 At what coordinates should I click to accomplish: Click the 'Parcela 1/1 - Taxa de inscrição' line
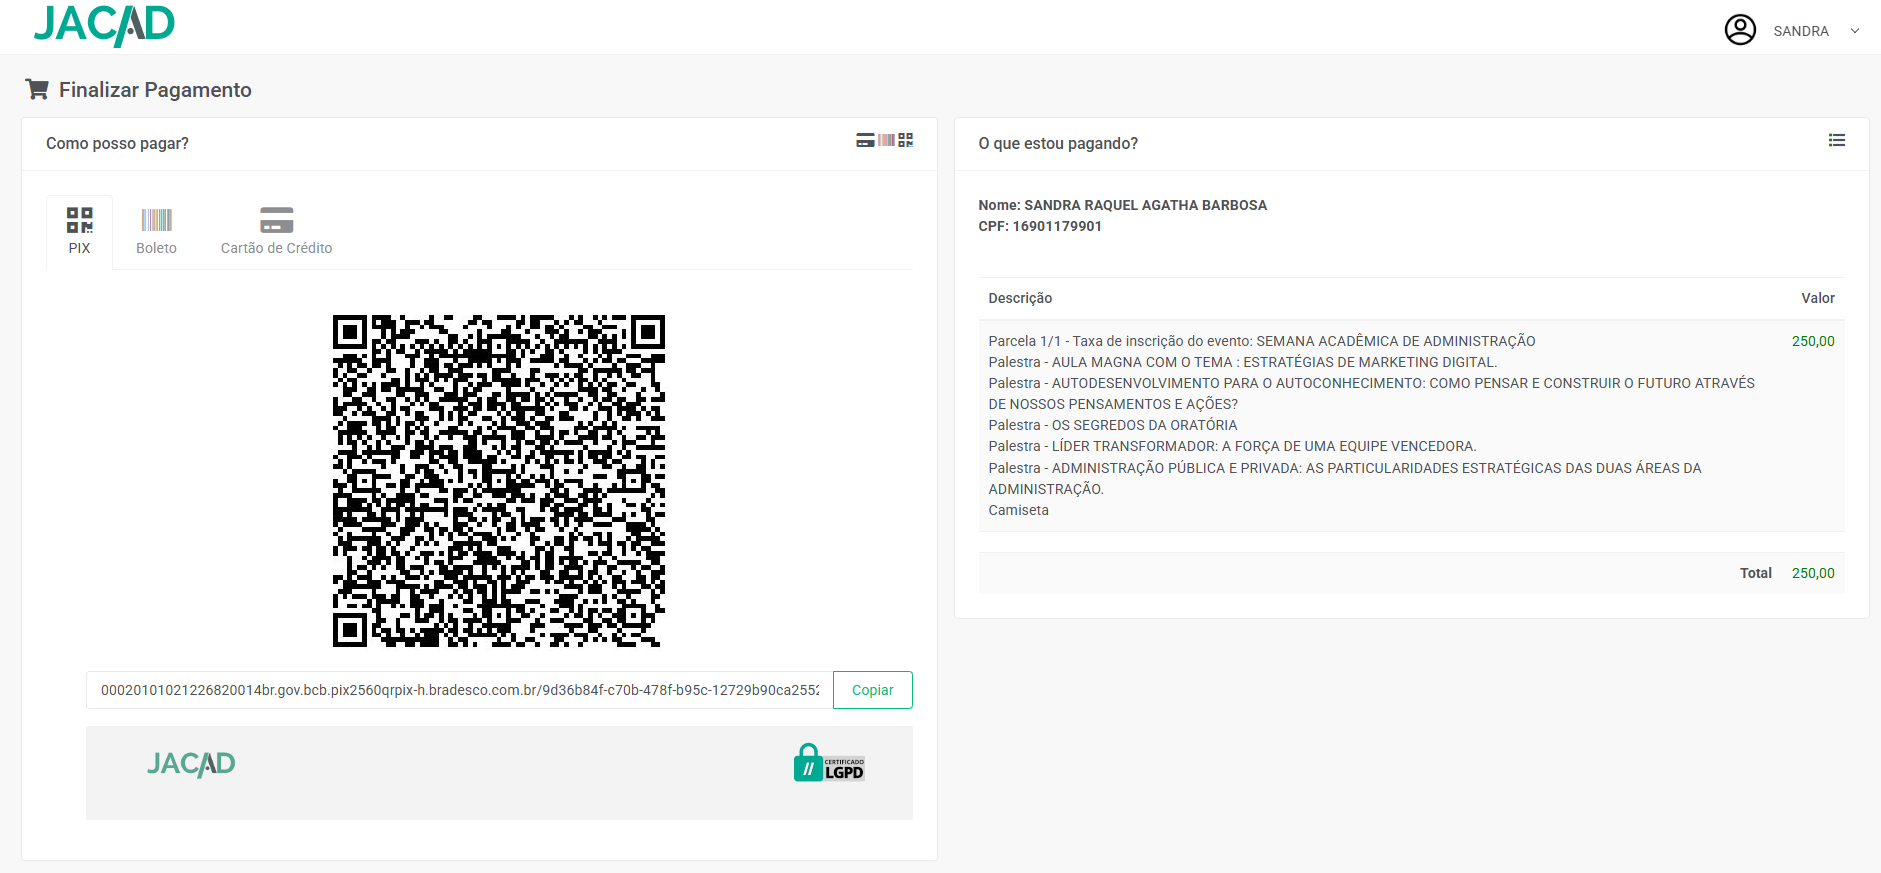pyautogui.click(x=1262, y=341)
